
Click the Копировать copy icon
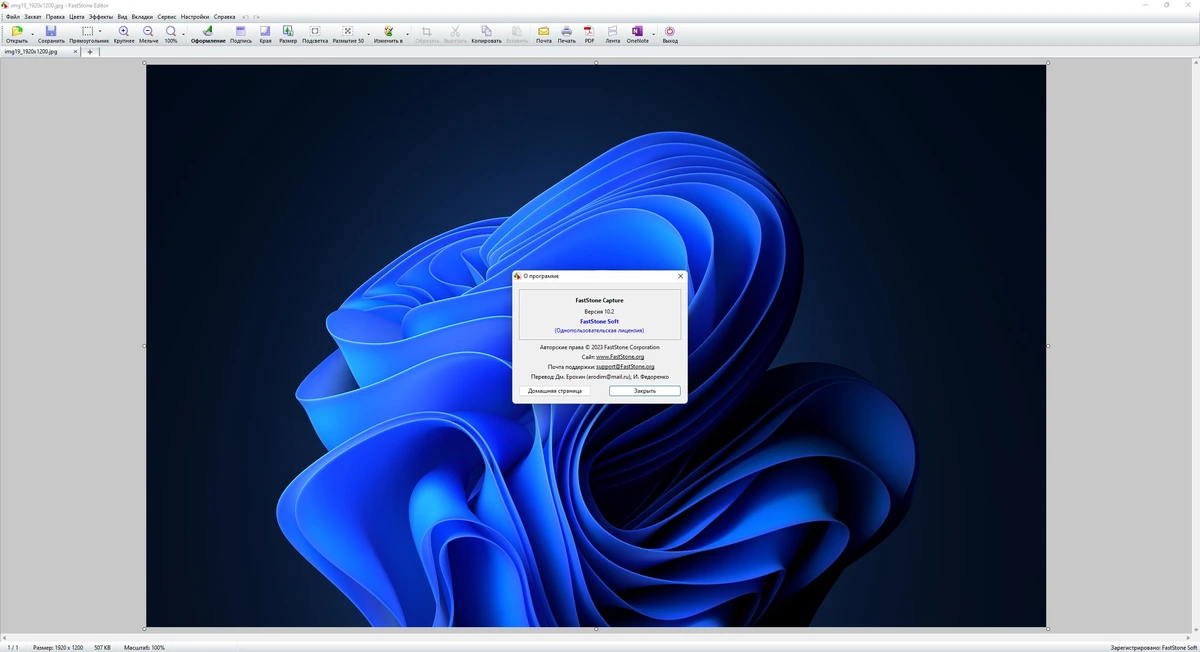coord(486,34)
